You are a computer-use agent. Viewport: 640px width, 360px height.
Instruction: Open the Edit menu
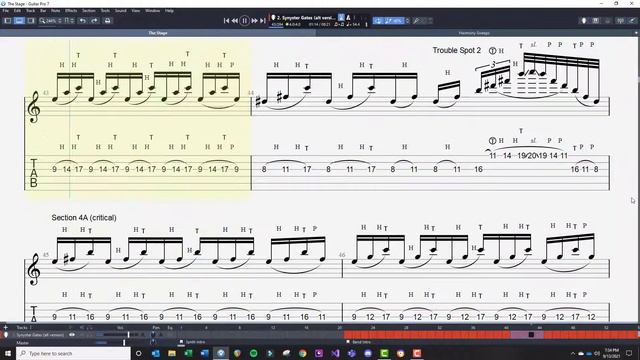pyautogui.click(x=17, y=11)
